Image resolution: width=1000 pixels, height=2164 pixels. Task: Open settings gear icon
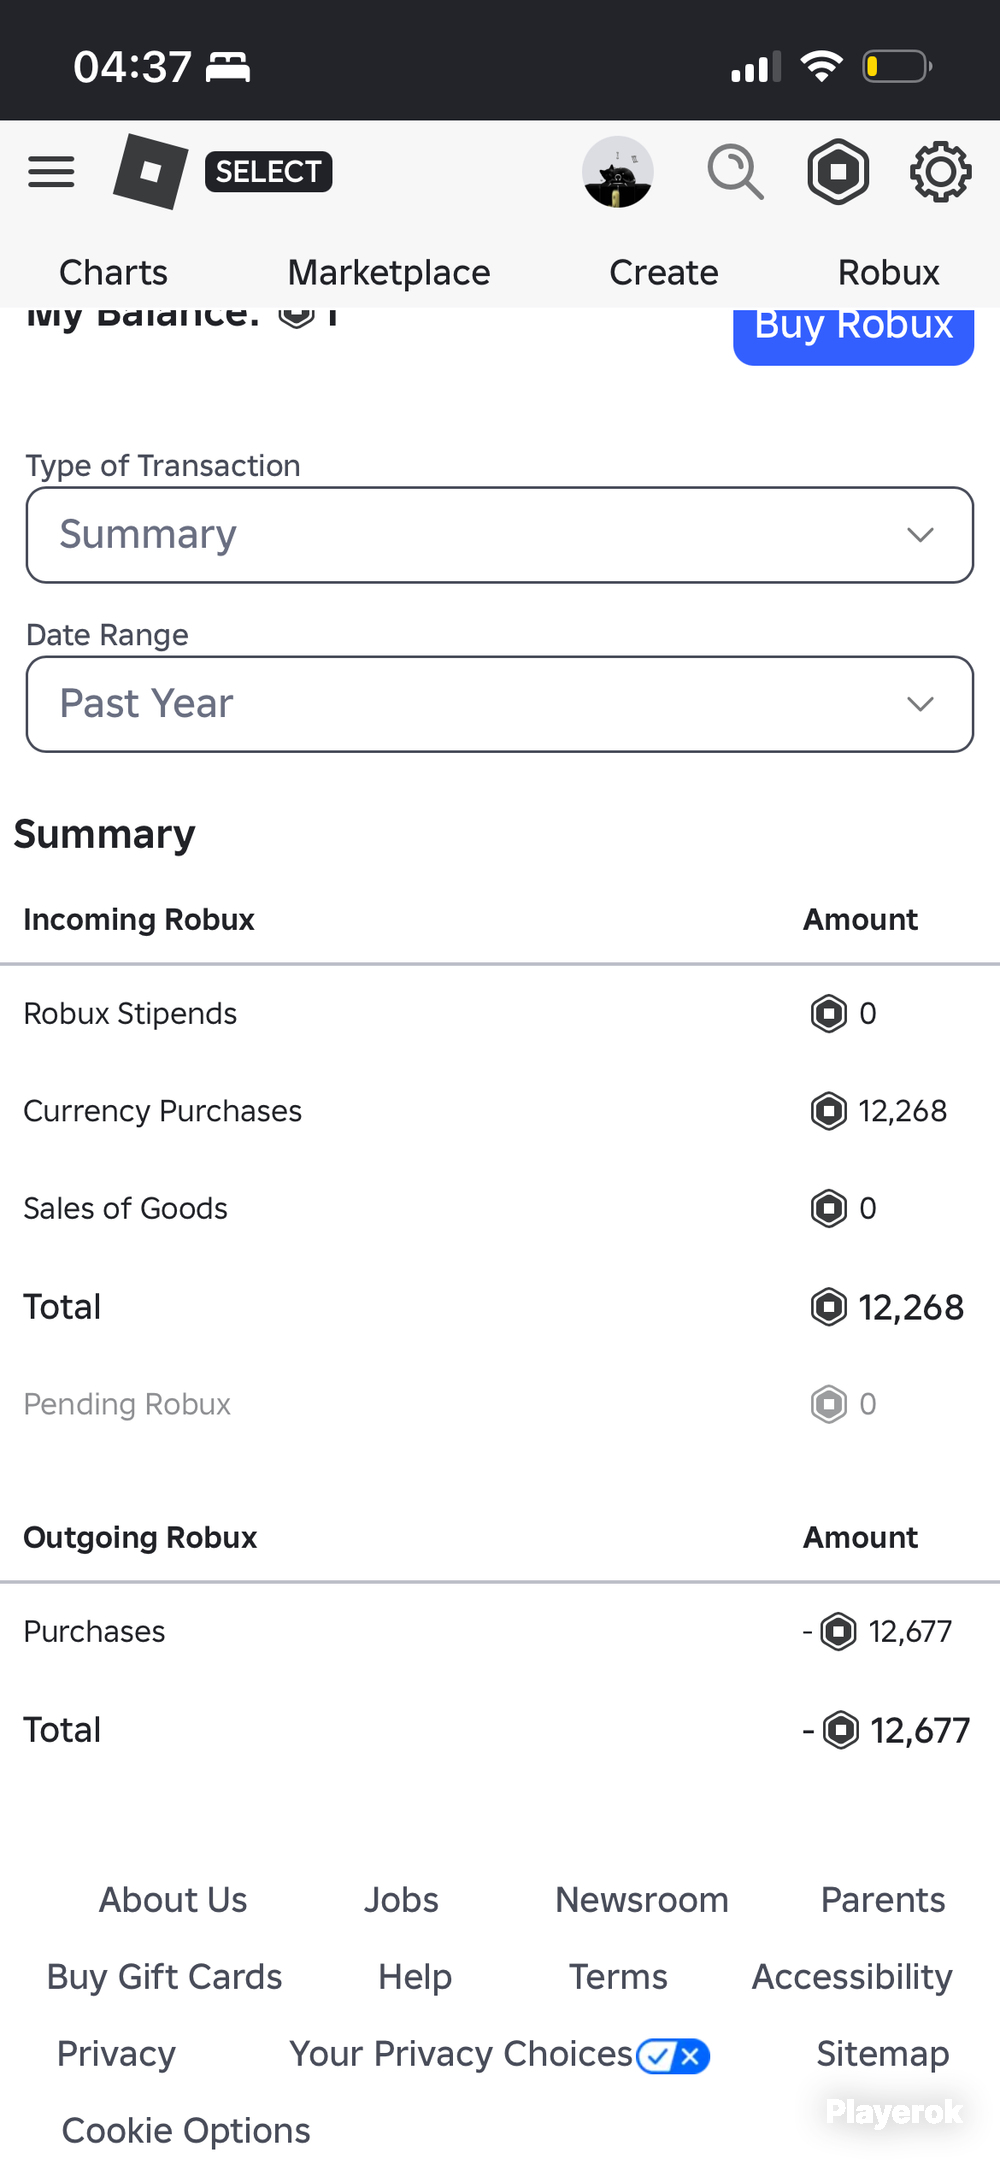[940, 172]
